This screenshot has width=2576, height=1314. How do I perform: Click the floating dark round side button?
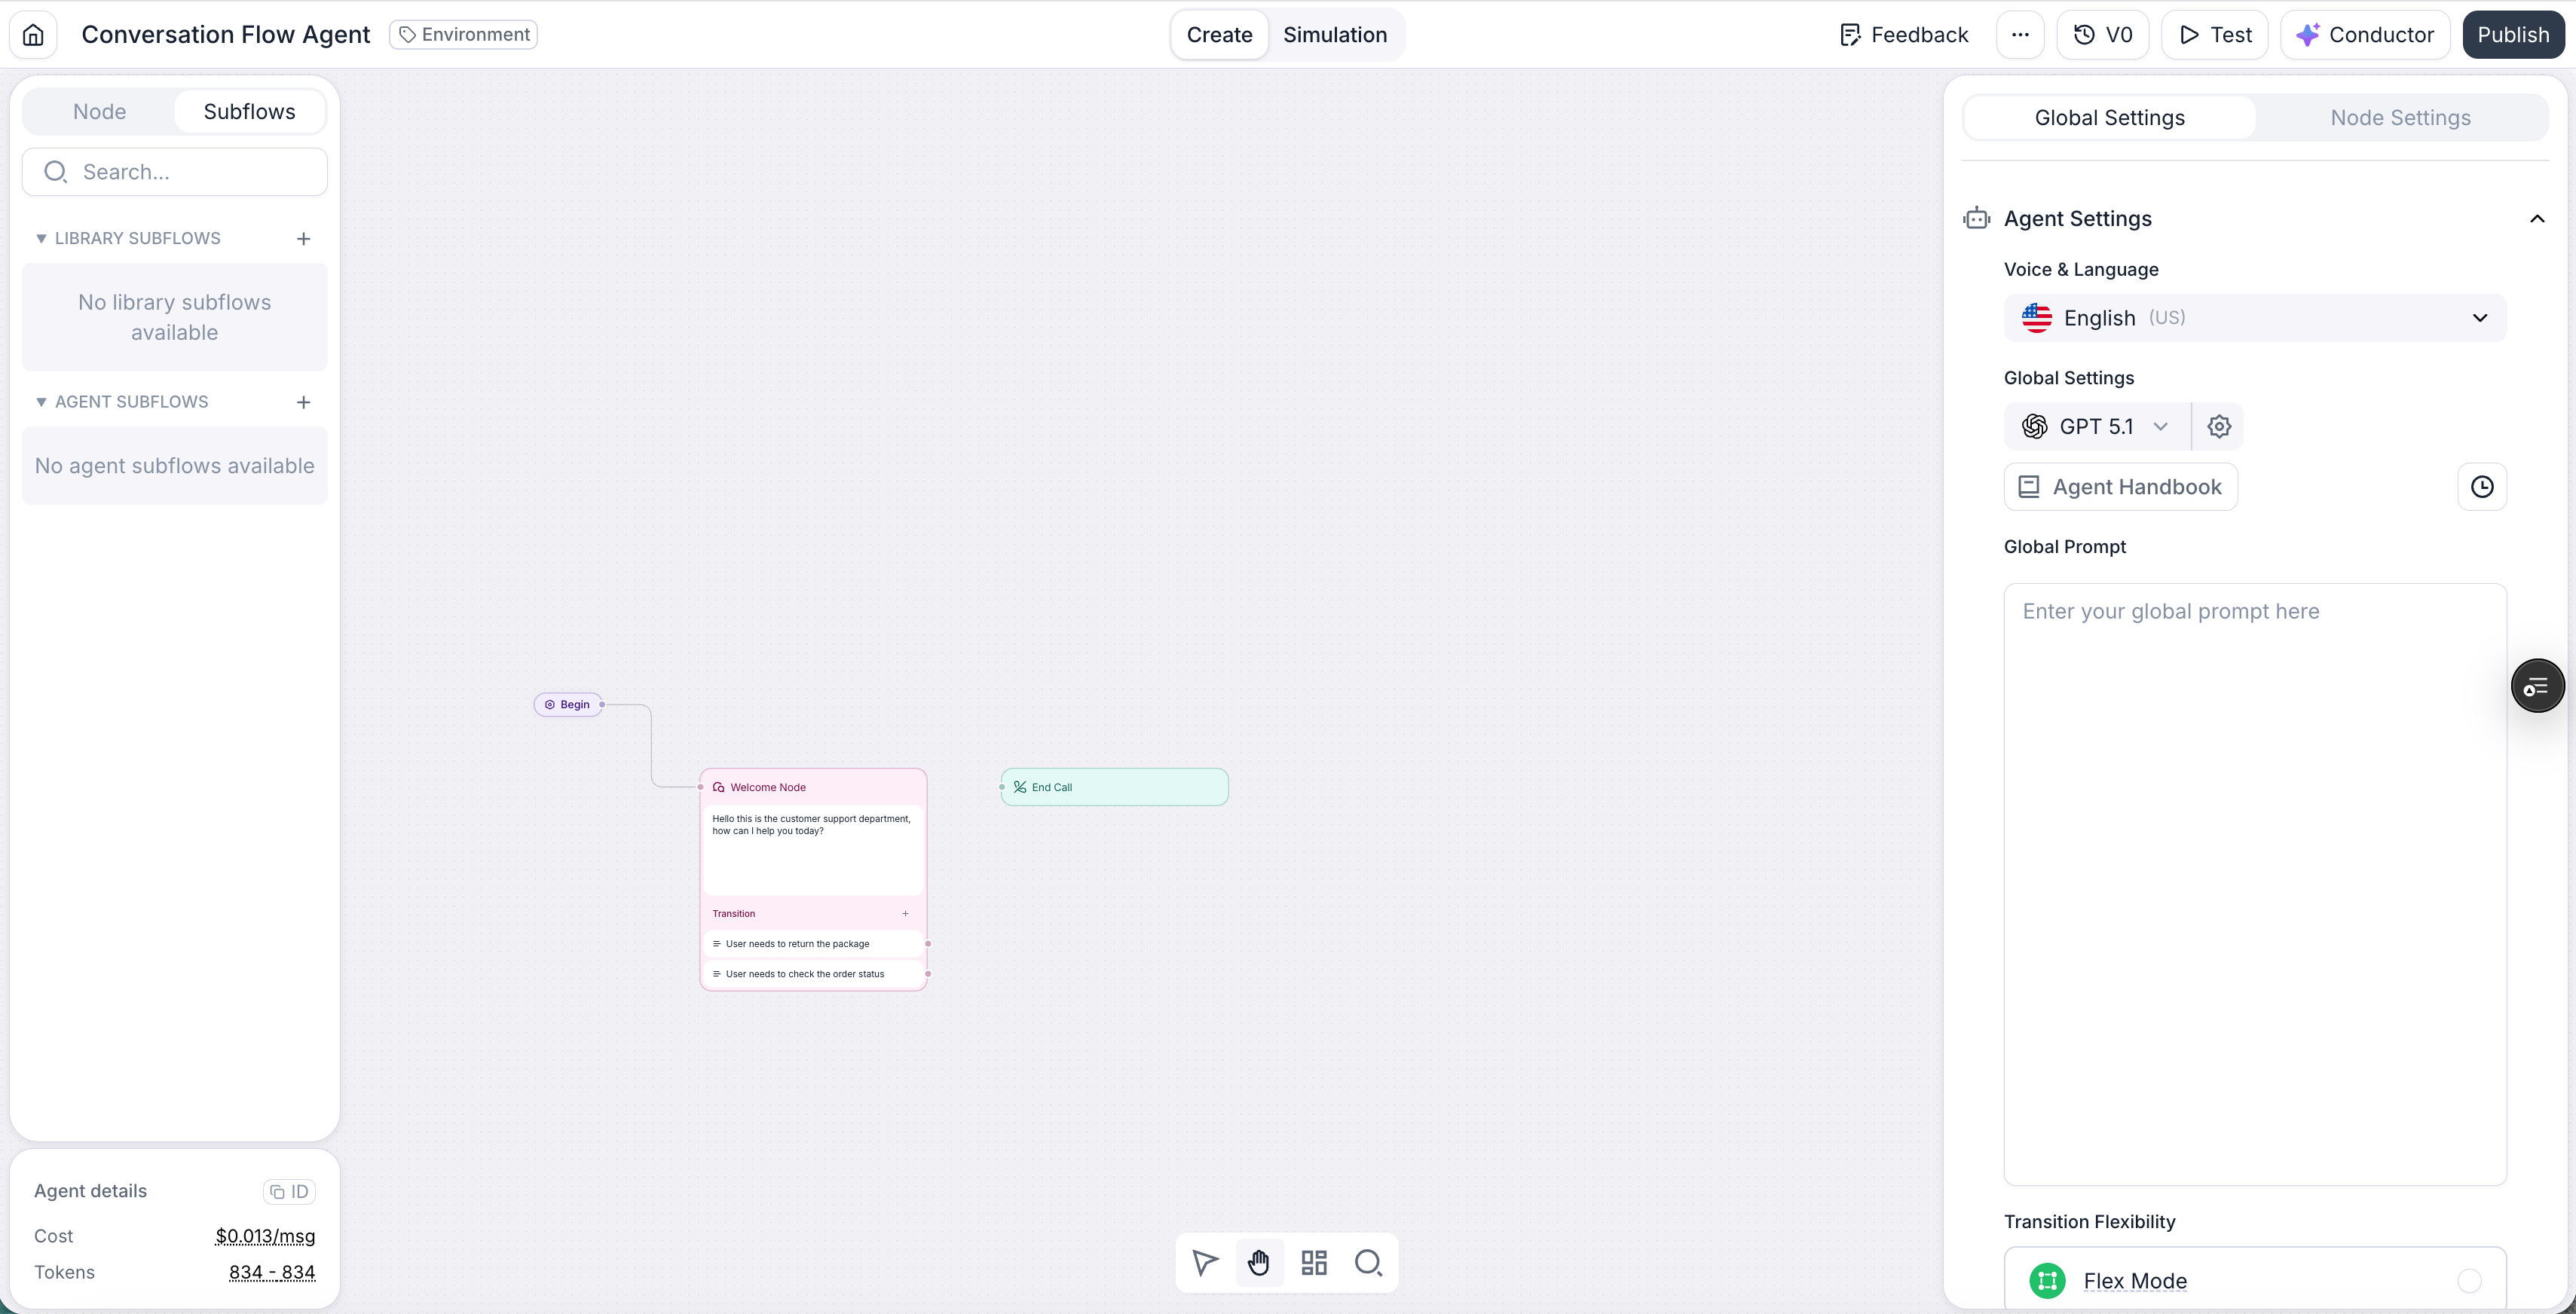2537,686
